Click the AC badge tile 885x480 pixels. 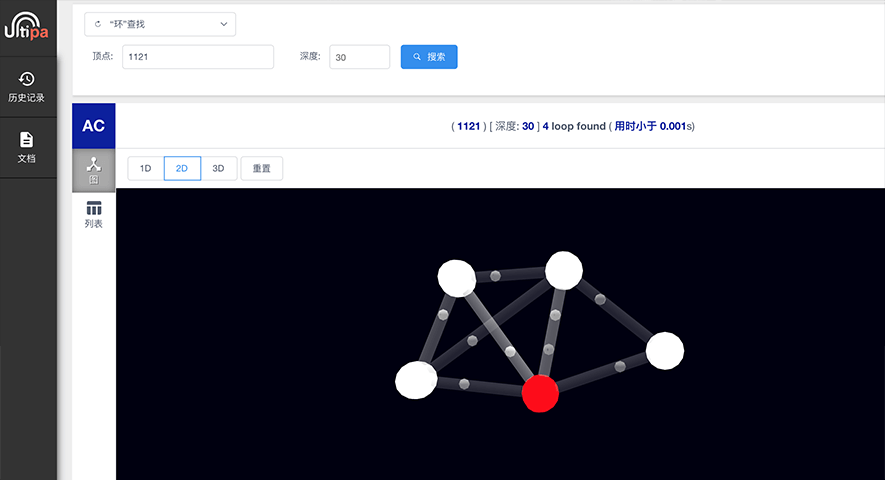94,126
